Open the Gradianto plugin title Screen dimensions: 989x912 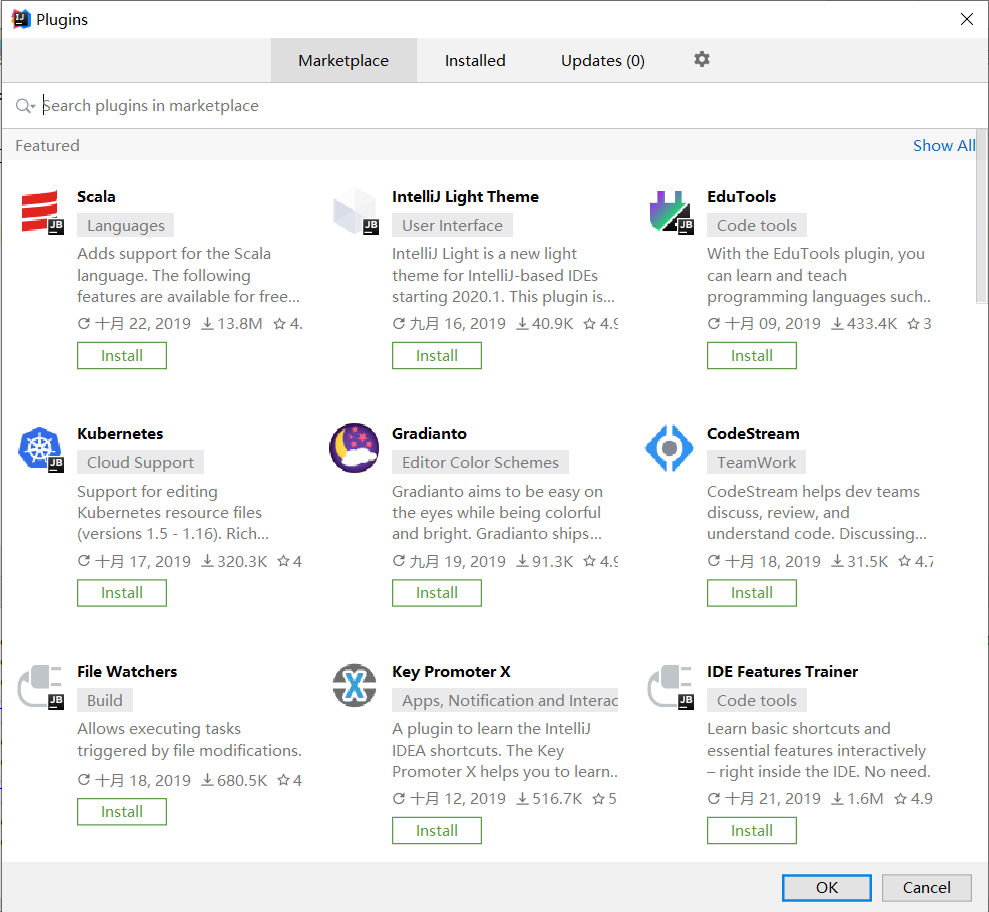click(429, 434)
